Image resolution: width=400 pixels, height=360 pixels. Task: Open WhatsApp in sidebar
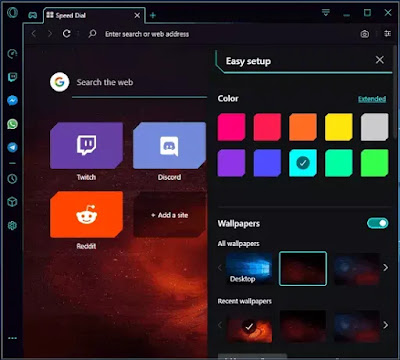[12, 124]
